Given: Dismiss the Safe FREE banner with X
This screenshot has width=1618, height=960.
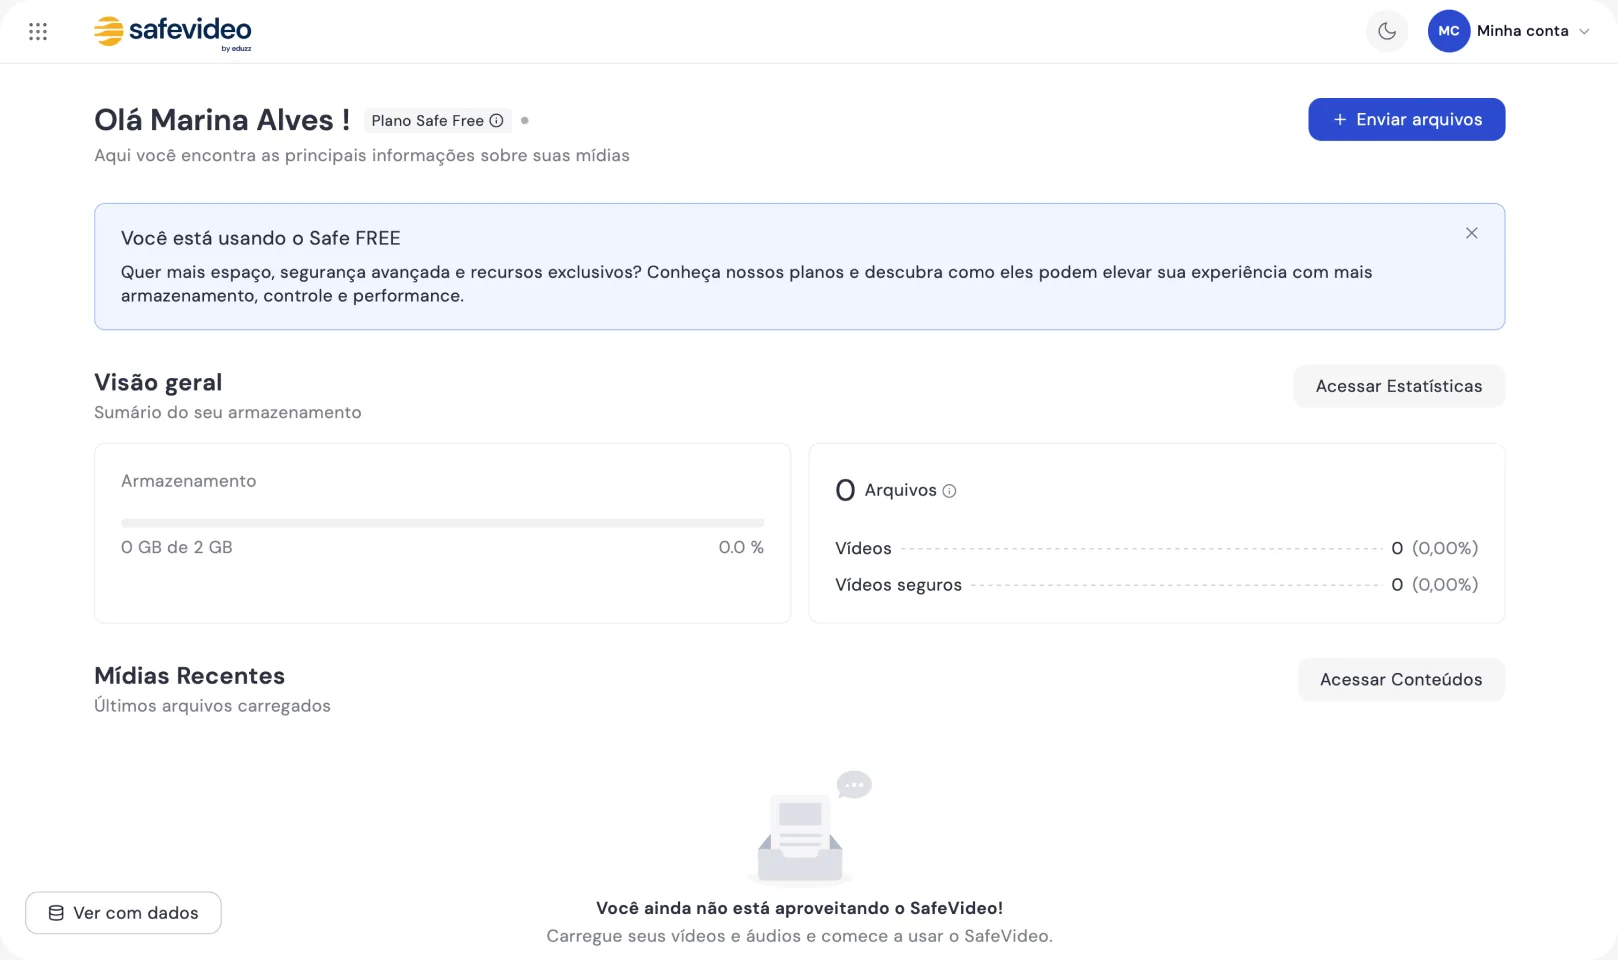Looking at the screenshot, I should tap(1471, 233).
